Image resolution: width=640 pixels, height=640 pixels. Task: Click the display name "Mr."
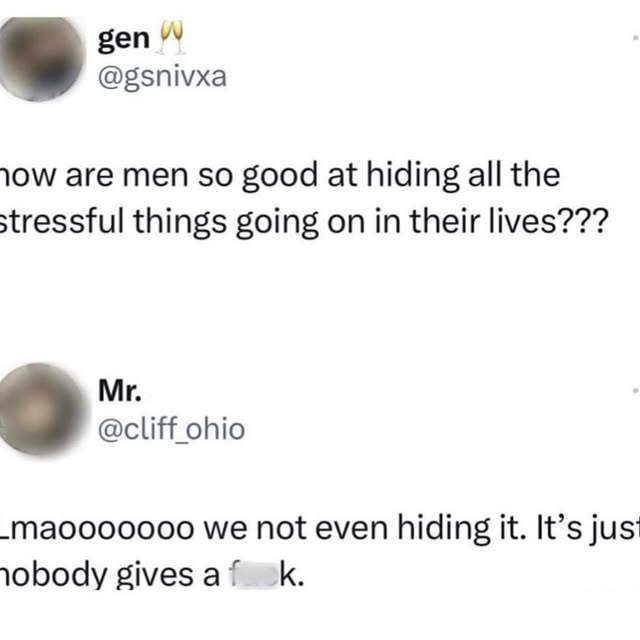[120, 391]
